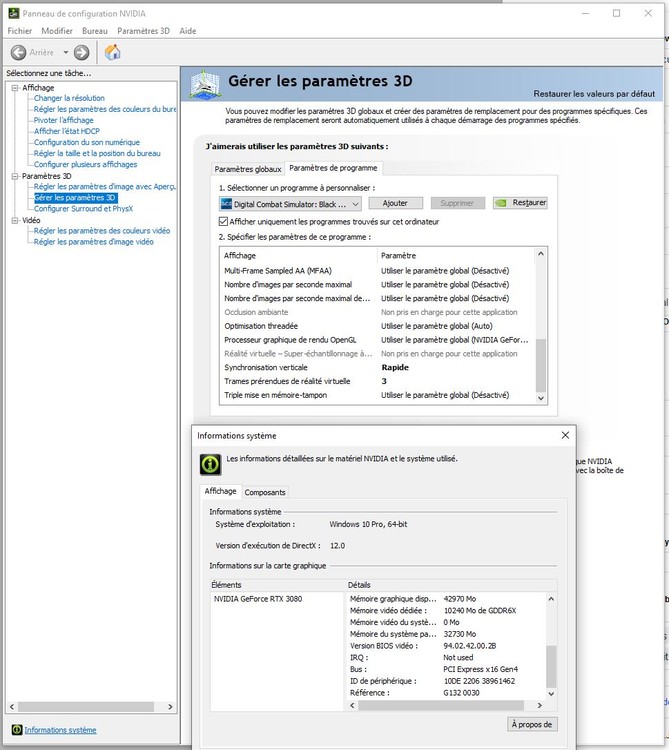Click task pane horizontal scroll left arrow
The image size is (669, 750).
(x=12, y=707)
